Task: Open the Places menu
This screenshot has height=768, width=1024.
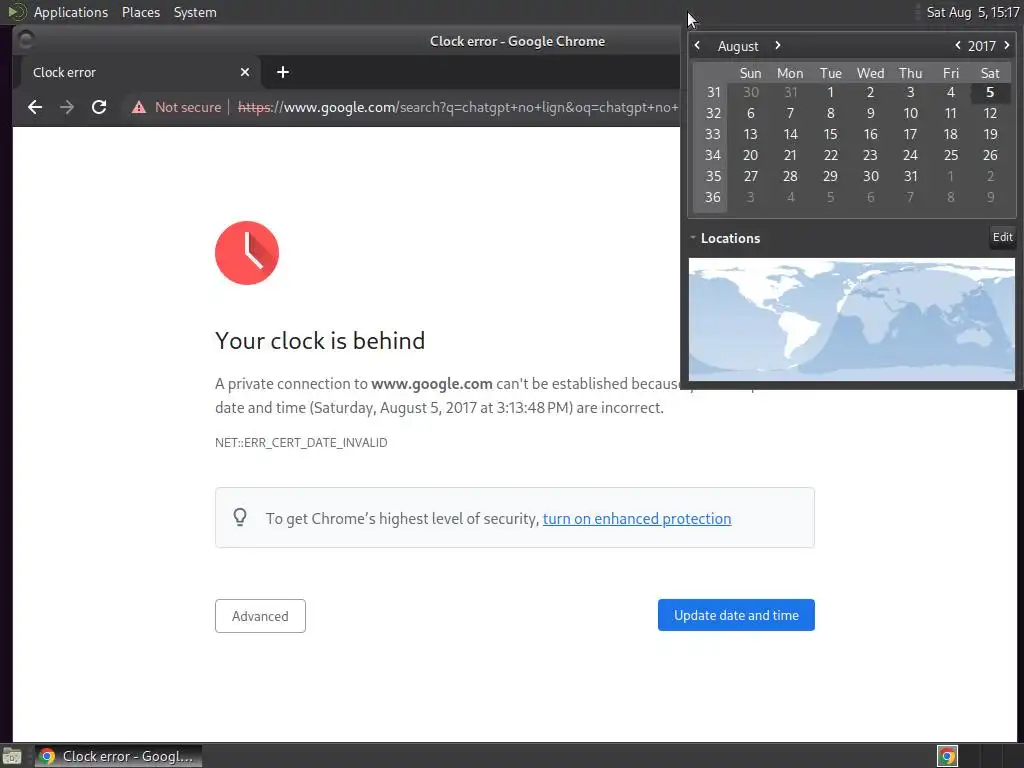Action: coord(141,12)
